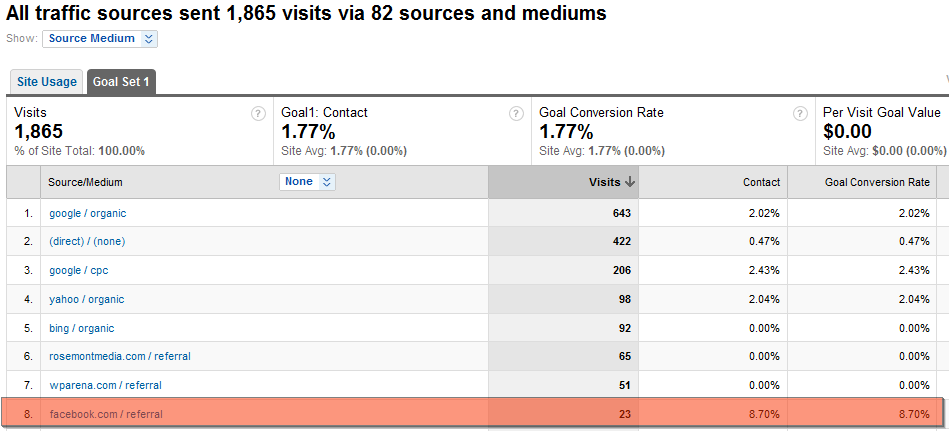
Task: Click help icon beside Goal1: Contact
Action: (516, 113)
